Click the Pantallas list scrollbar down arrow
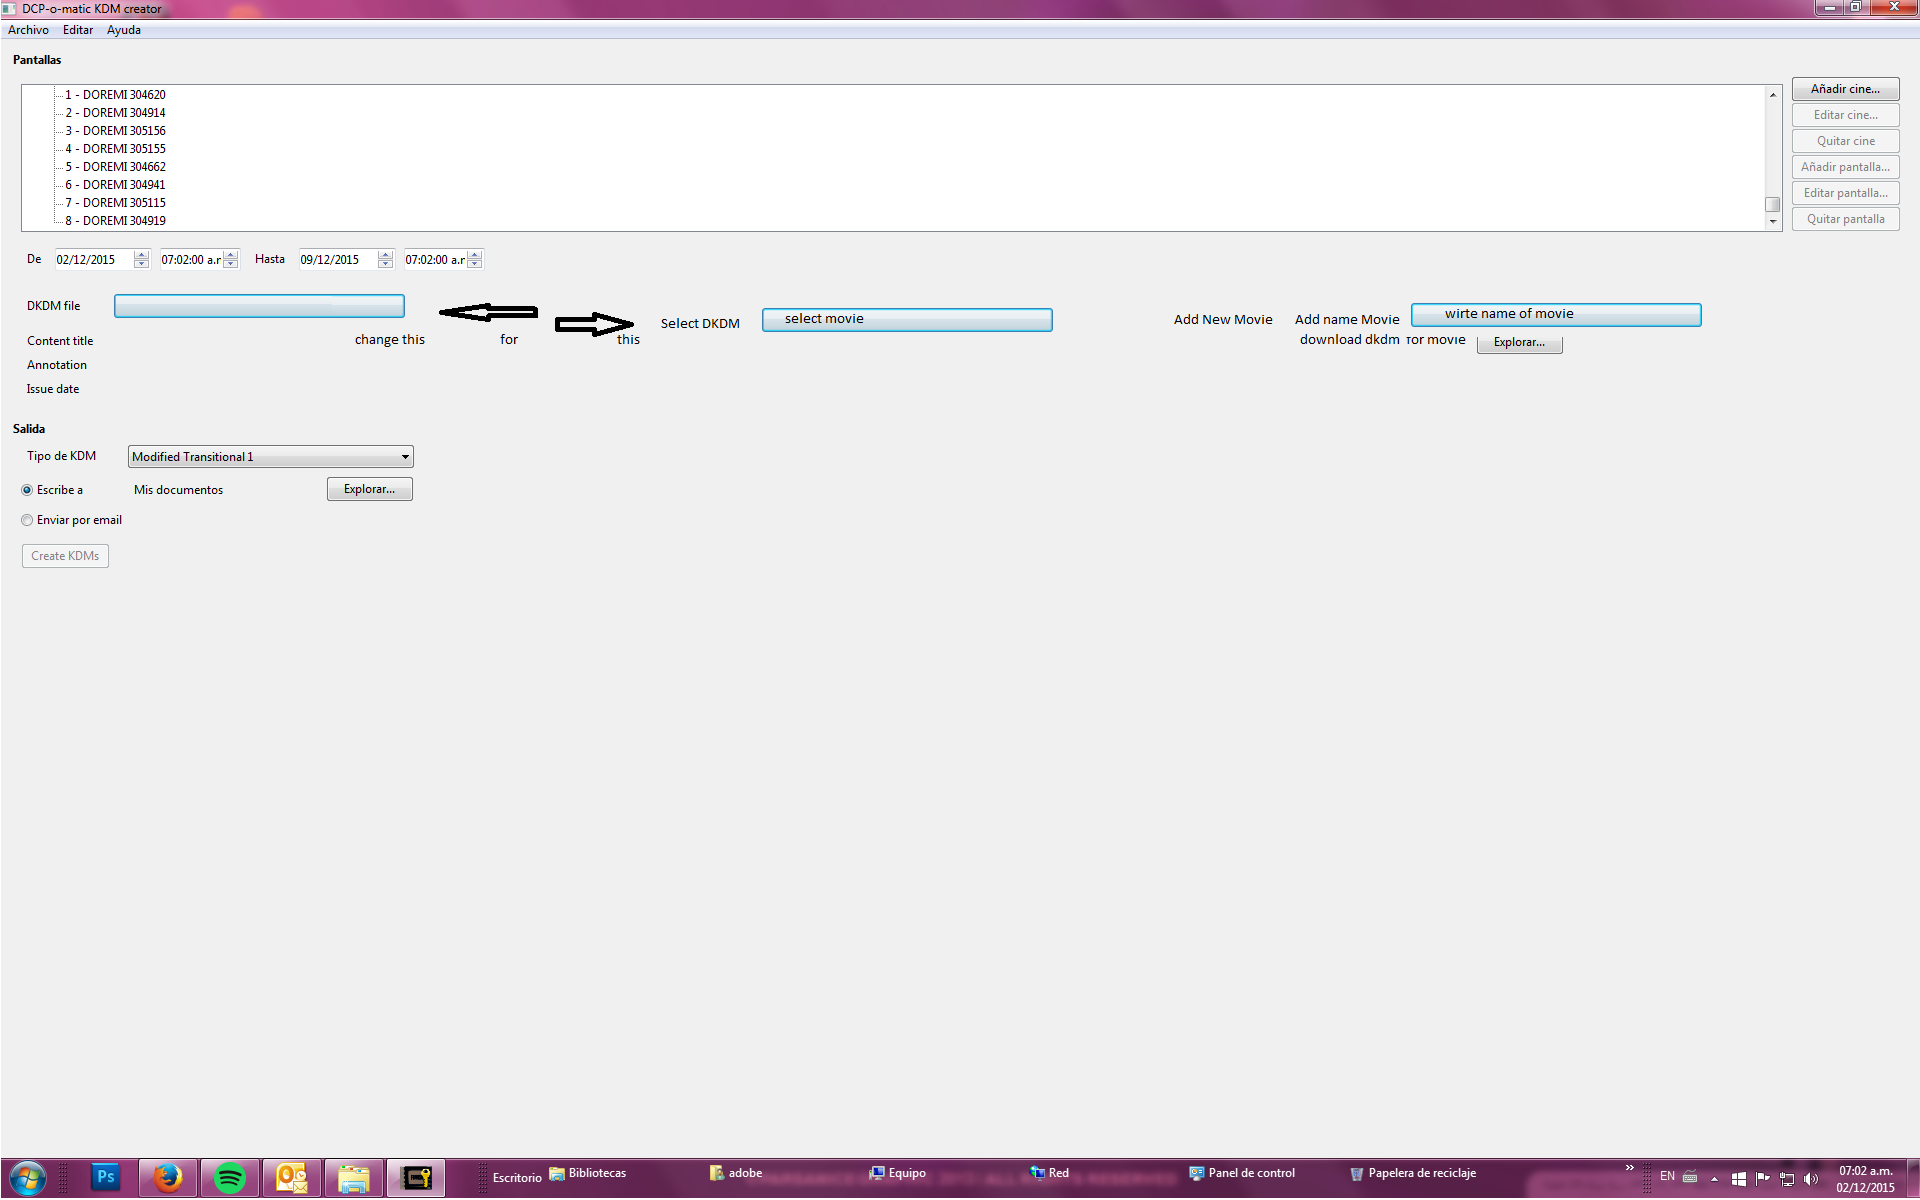The height and width of the screenshot is (1200, 1920). click(x=1772, y=222)
